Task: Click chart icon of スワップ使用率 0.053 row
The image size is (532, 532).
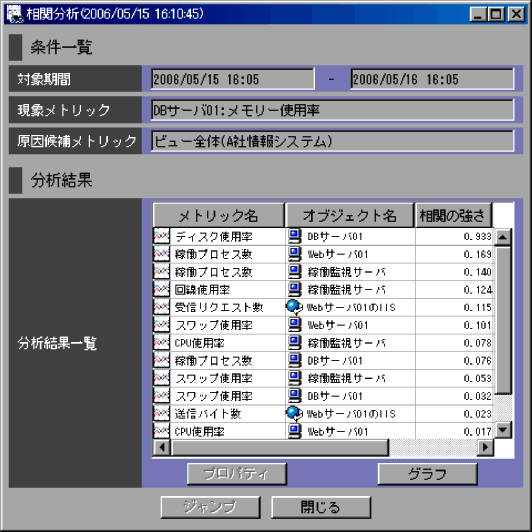Action: pyautogui.click(x=162, y=378)
